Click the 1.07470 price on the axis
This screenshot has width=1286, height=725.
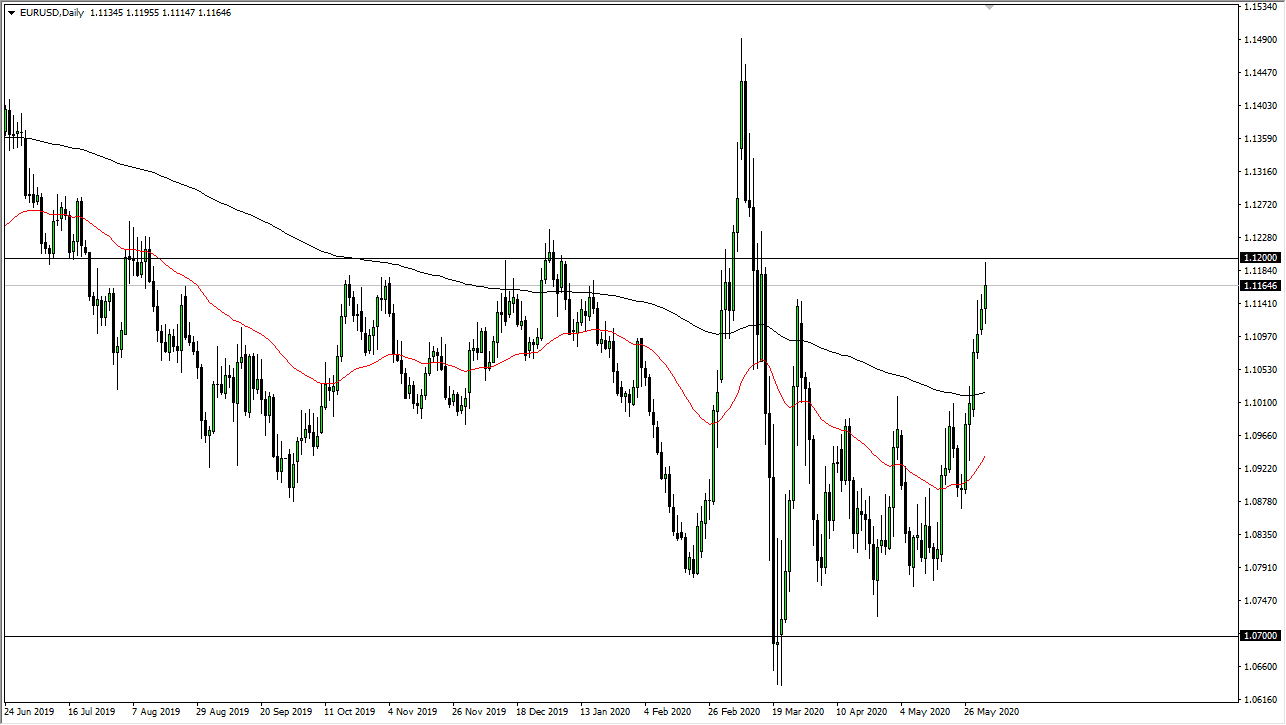coord(1260,601)
